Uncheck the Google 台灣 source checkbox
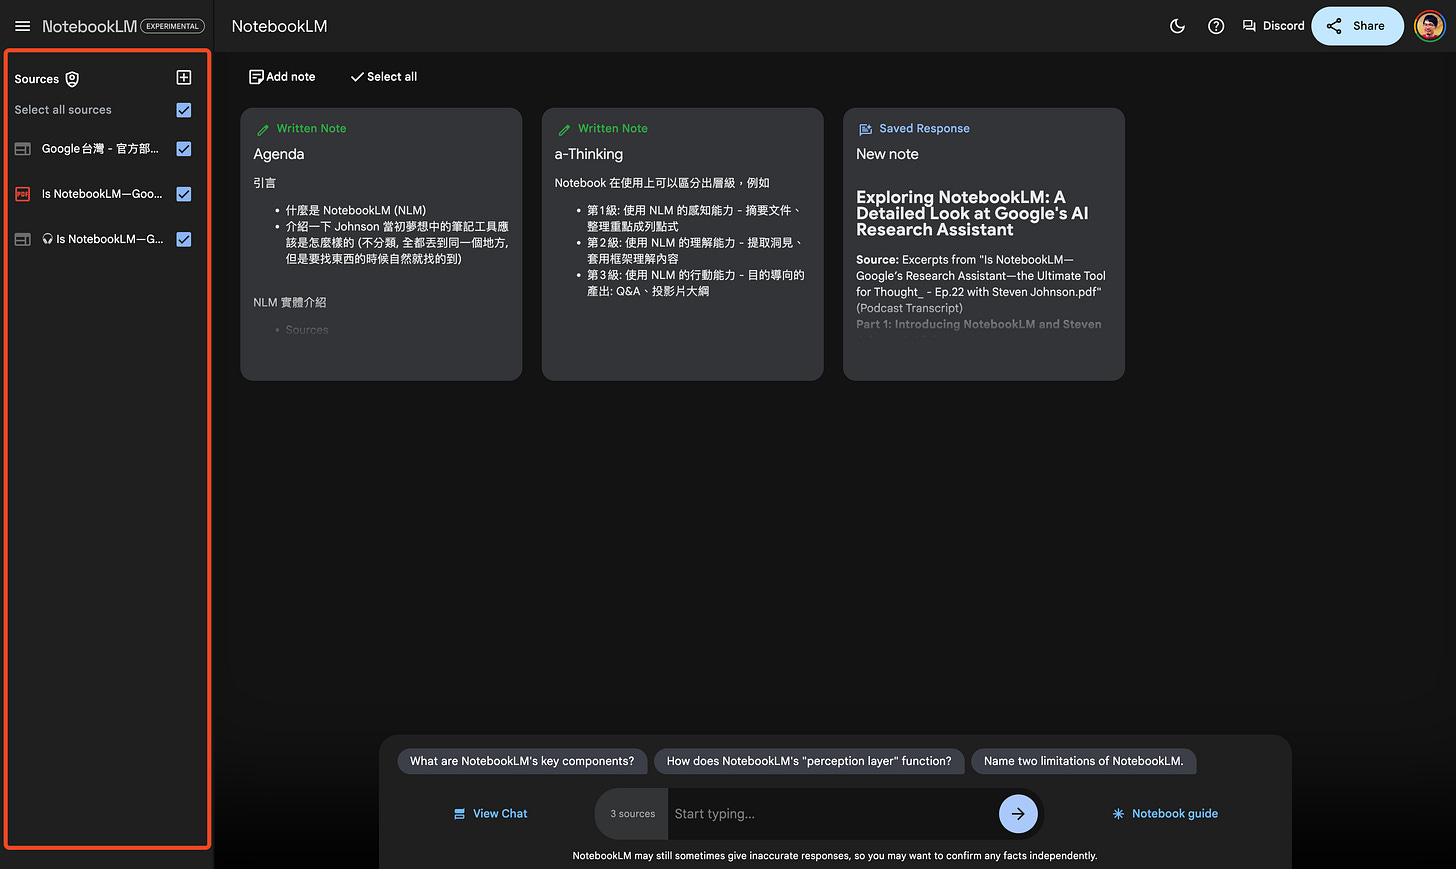 tap(184, 149)
